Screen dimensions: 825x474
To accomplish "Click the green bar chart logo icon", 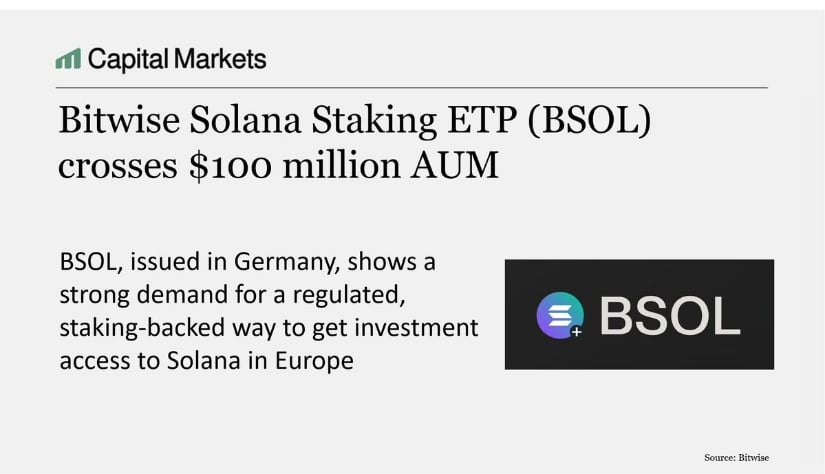I will (x=68, y=59).
